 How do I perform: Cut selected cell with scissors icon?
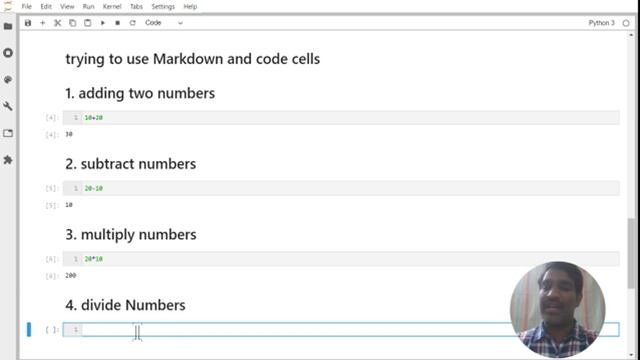pyautogui.click(x=58, y=23)
